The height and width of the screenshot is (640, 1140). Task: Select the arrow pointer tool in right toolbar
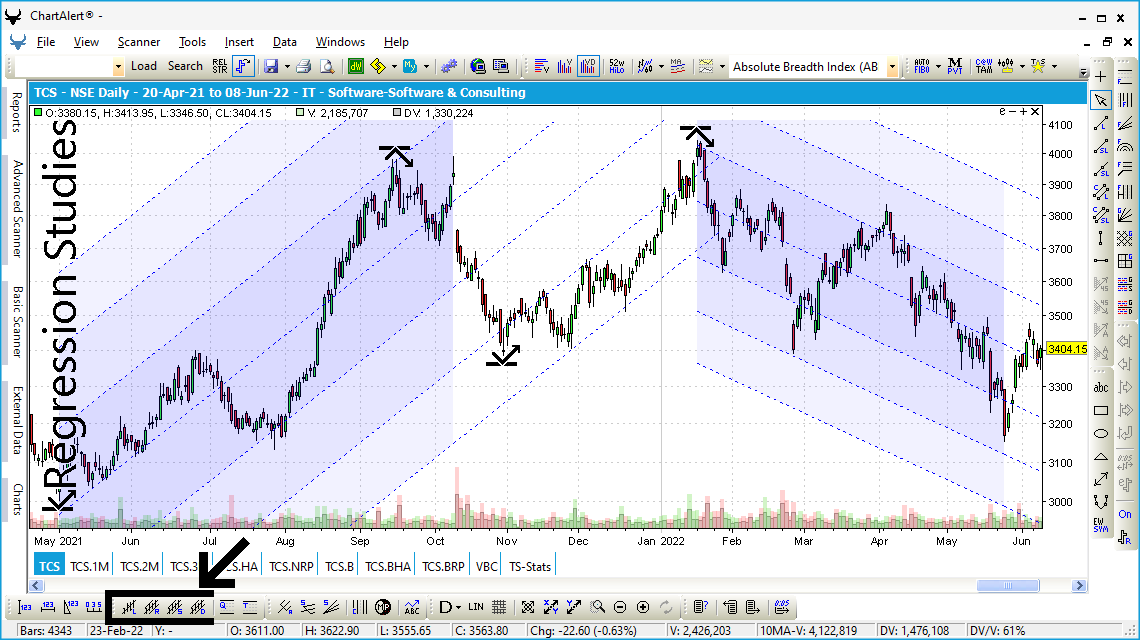coord(1101,100)
